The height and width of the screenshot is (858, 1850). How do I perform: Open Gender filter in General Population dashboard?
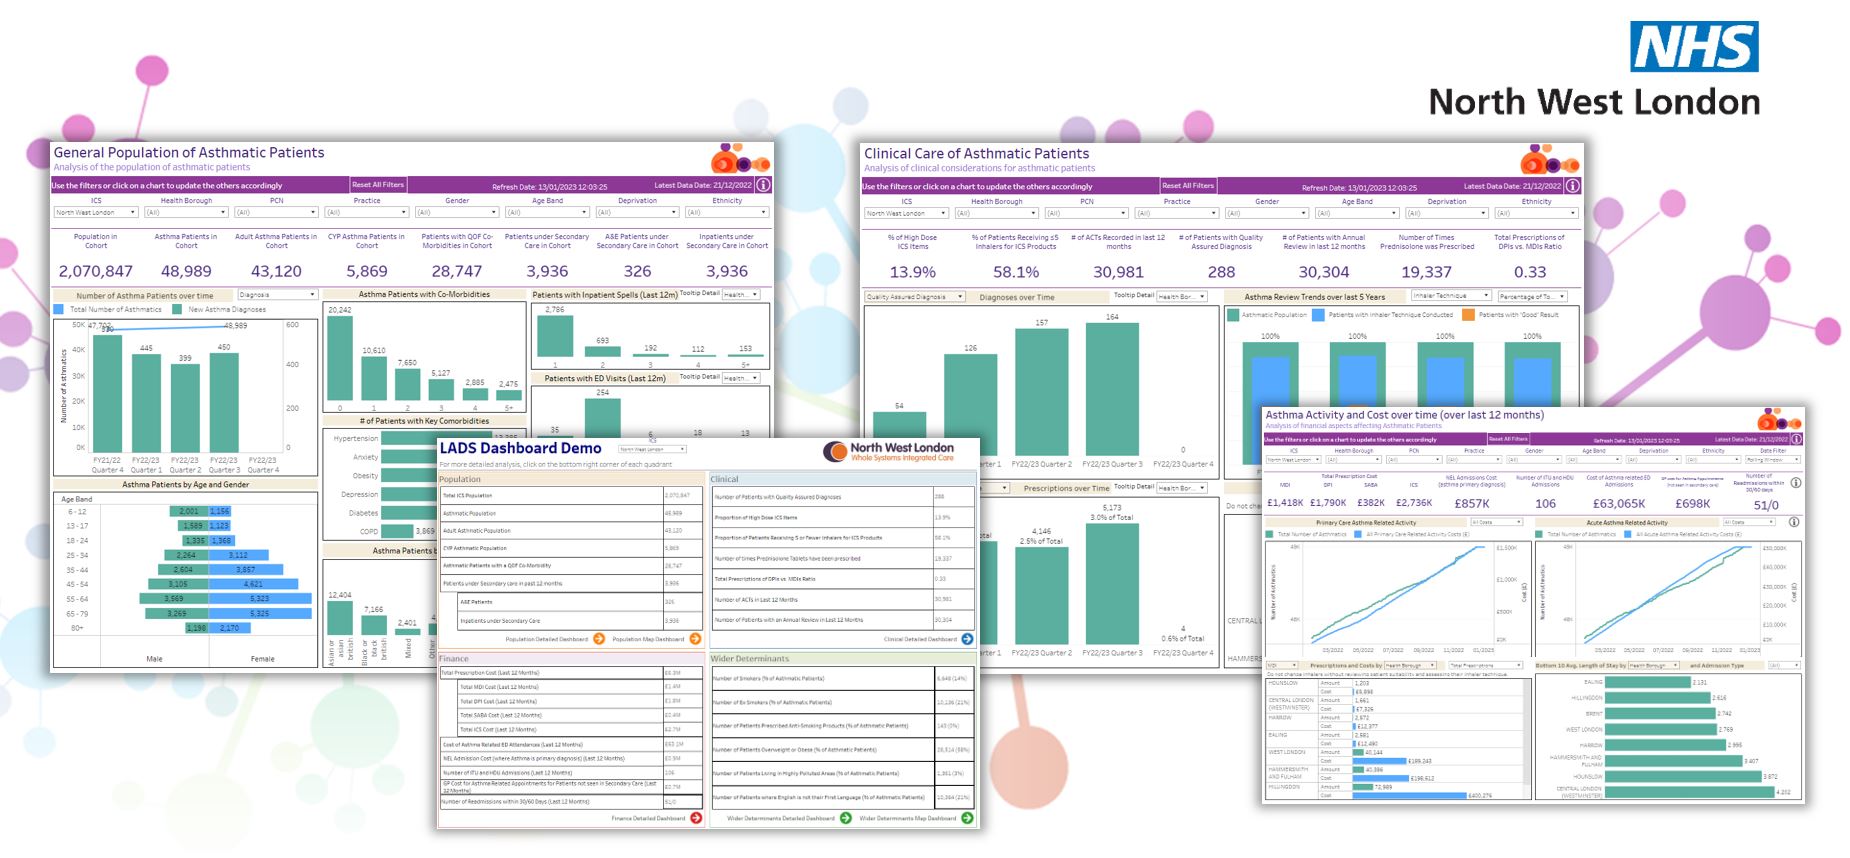tap(456, 212)
